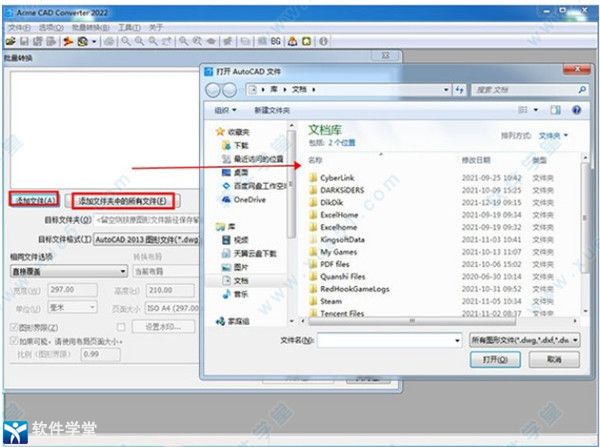Click the 修改日期 column header

(x=476, y=160)
